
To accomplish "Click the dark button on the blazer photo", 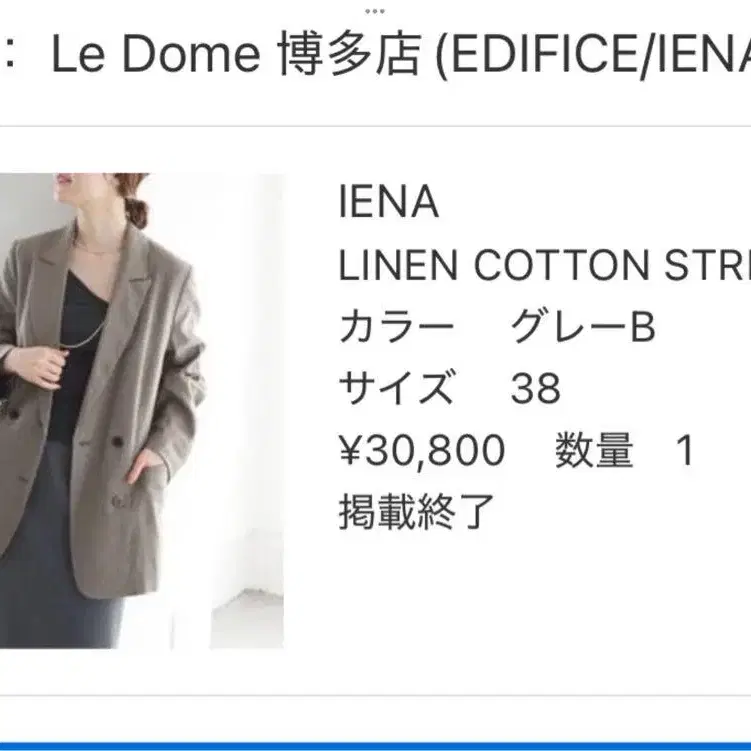I will [117, 441].
